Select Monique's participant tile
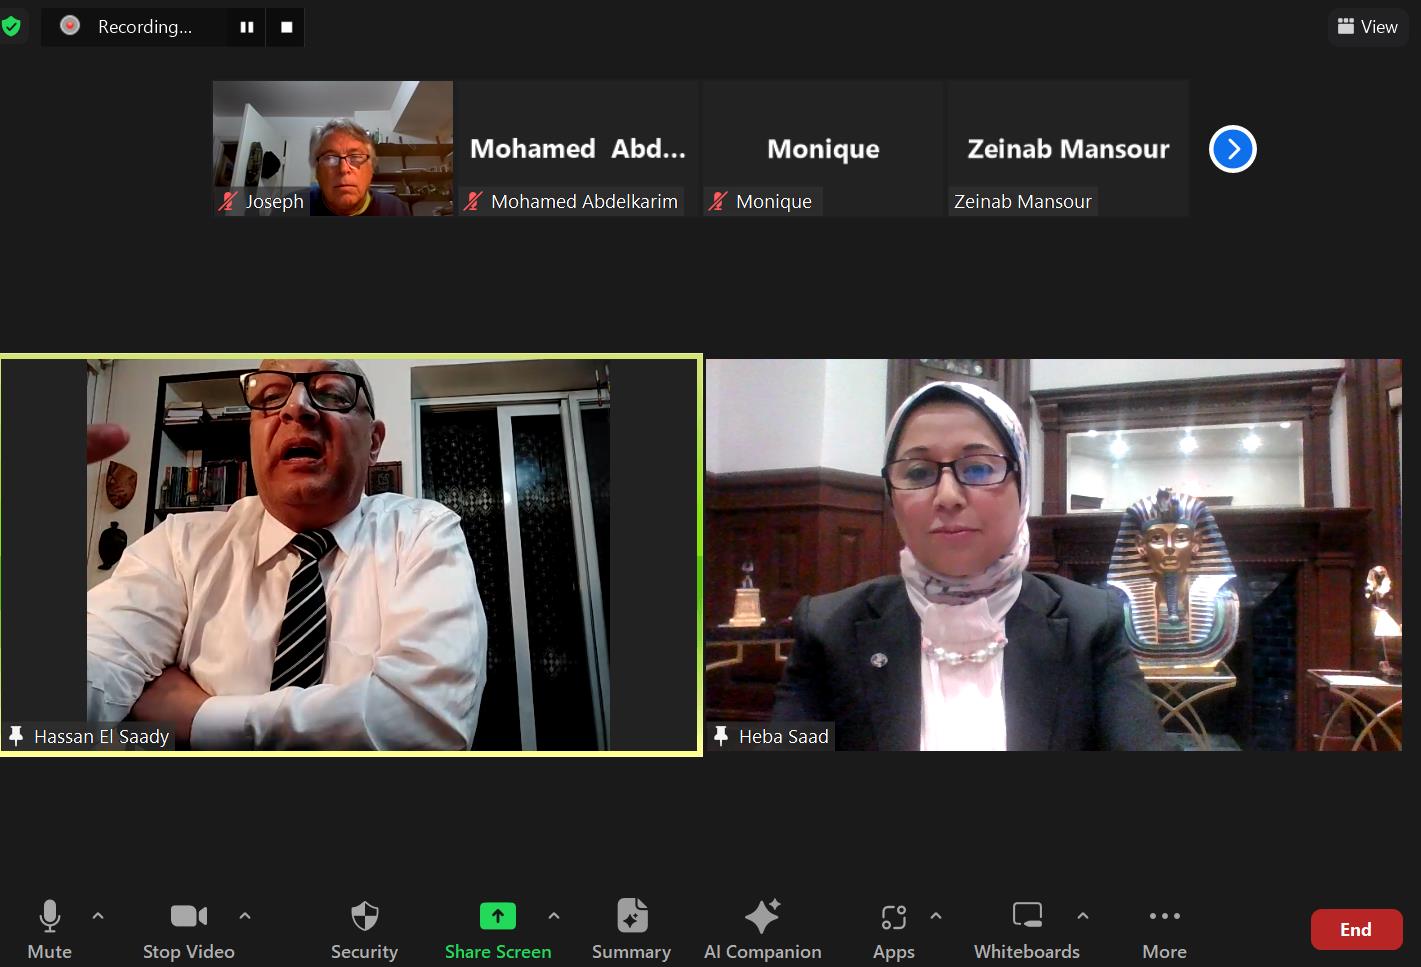1421x967 pixels. coord(823,148)
